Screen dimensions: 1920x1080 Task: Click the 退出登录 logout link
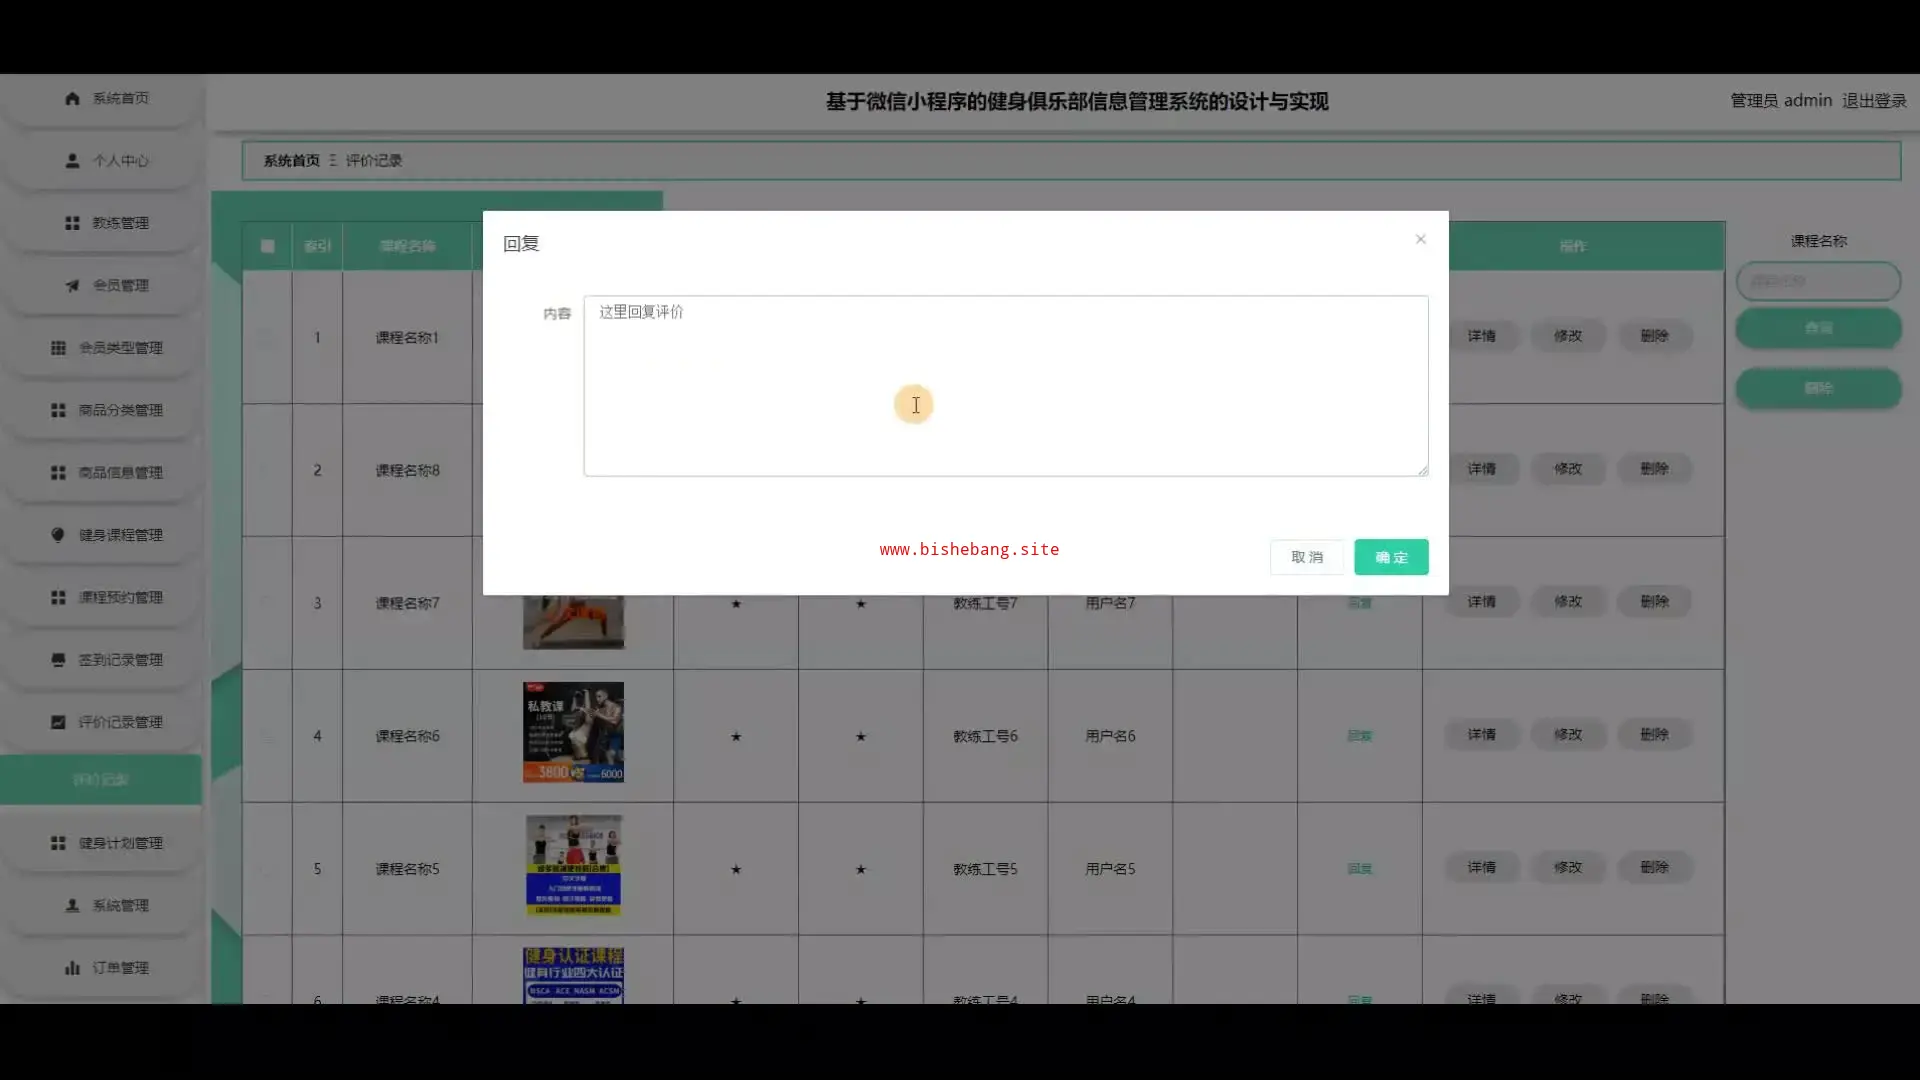pos(1874,101)
